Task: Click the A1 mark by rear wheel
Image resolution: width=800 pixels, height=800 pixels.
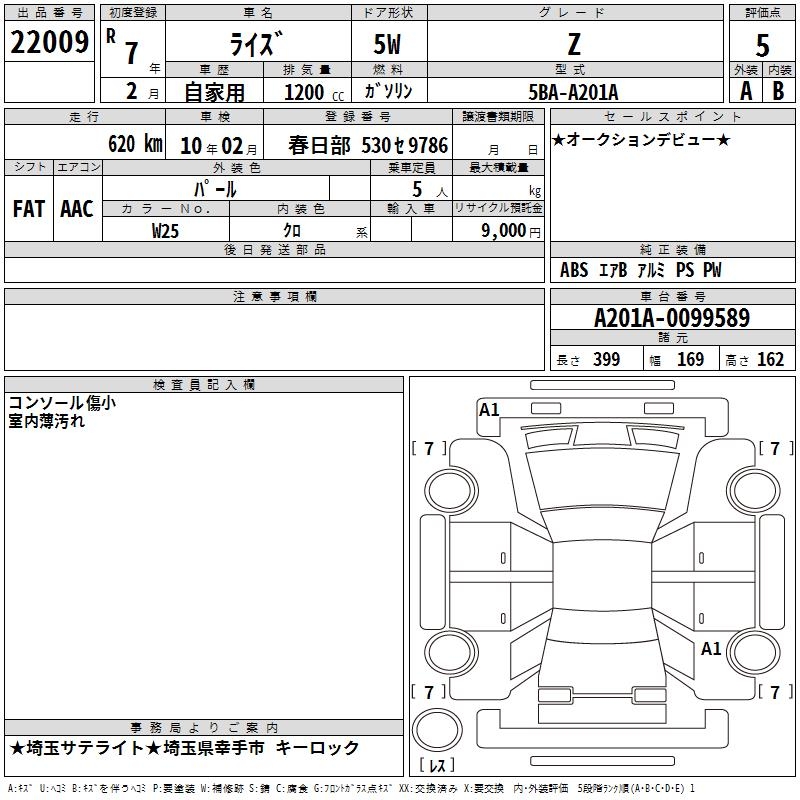Action: click(711, 649)
